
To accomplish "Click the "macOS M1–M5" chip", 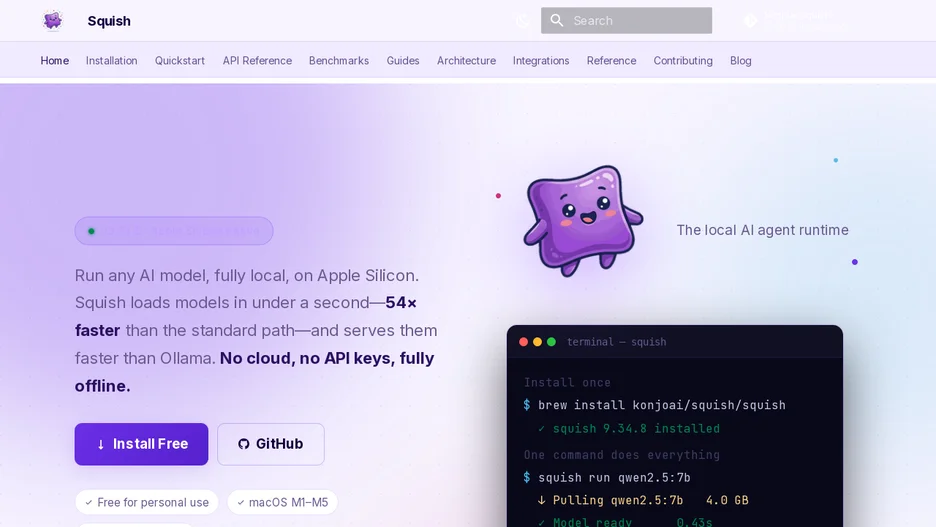I will pos(282,503).
